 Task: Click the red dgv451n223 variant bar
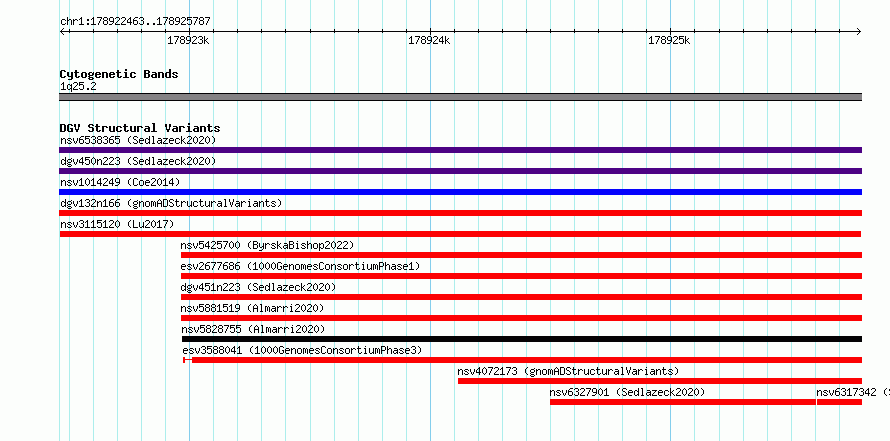(x=521, y=297)
